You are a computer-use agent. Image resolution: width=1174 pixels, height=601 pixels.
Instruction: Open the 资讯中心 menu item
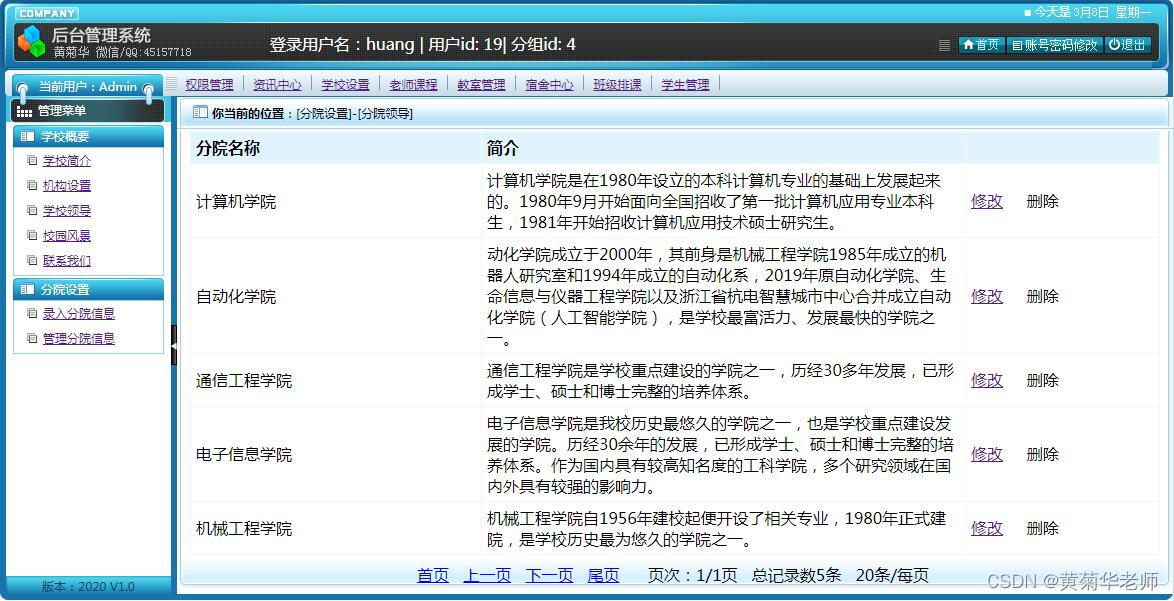pos(277,84)
